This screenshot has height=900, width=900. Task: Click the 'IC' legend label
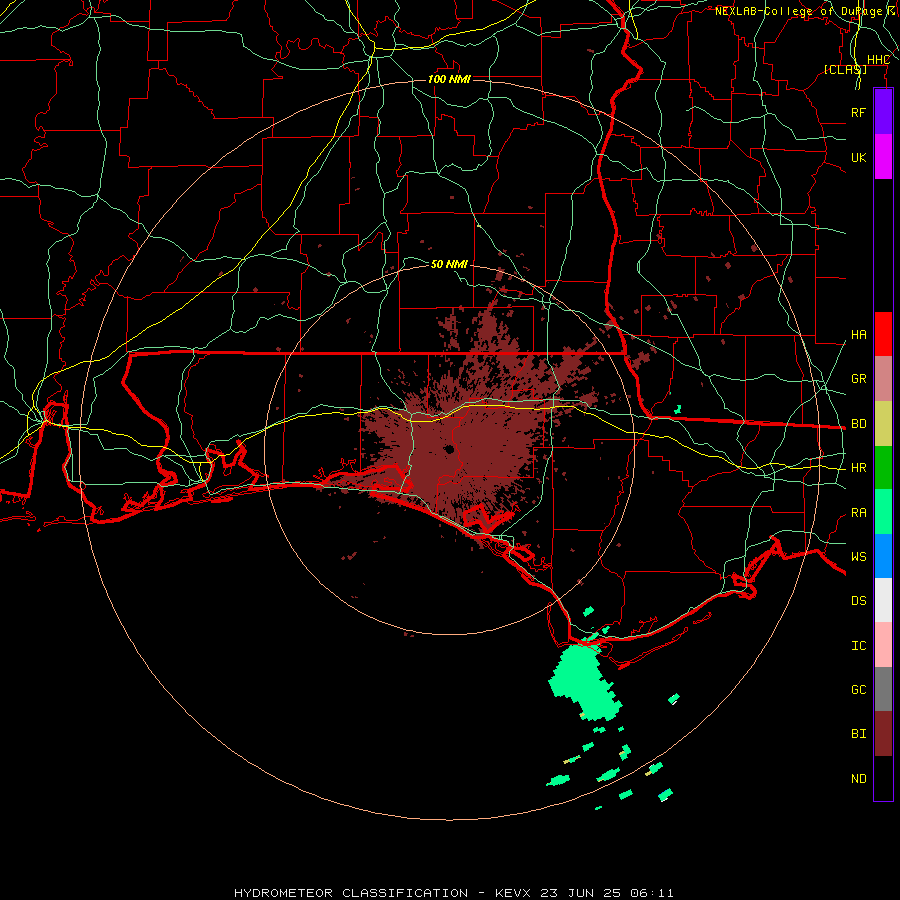tap(858, 646)
